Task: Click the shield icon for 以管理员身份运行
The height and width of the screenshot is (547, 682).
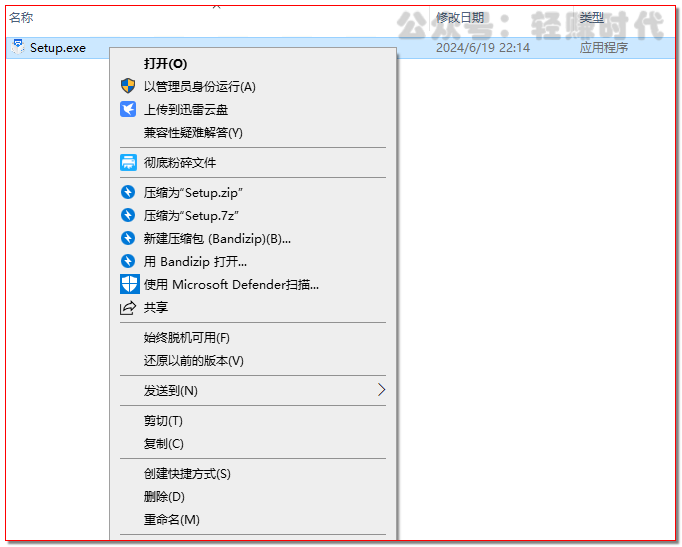Action: [128, 87]
